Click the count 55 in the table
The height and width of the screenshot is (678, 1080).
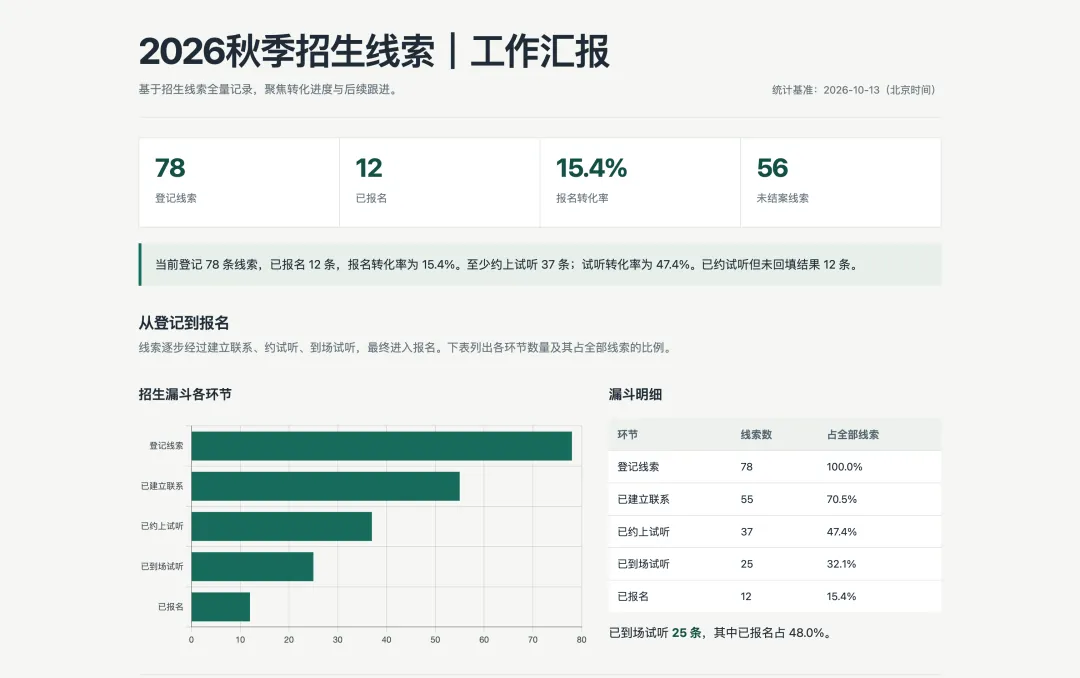click(x=747, y=500)
